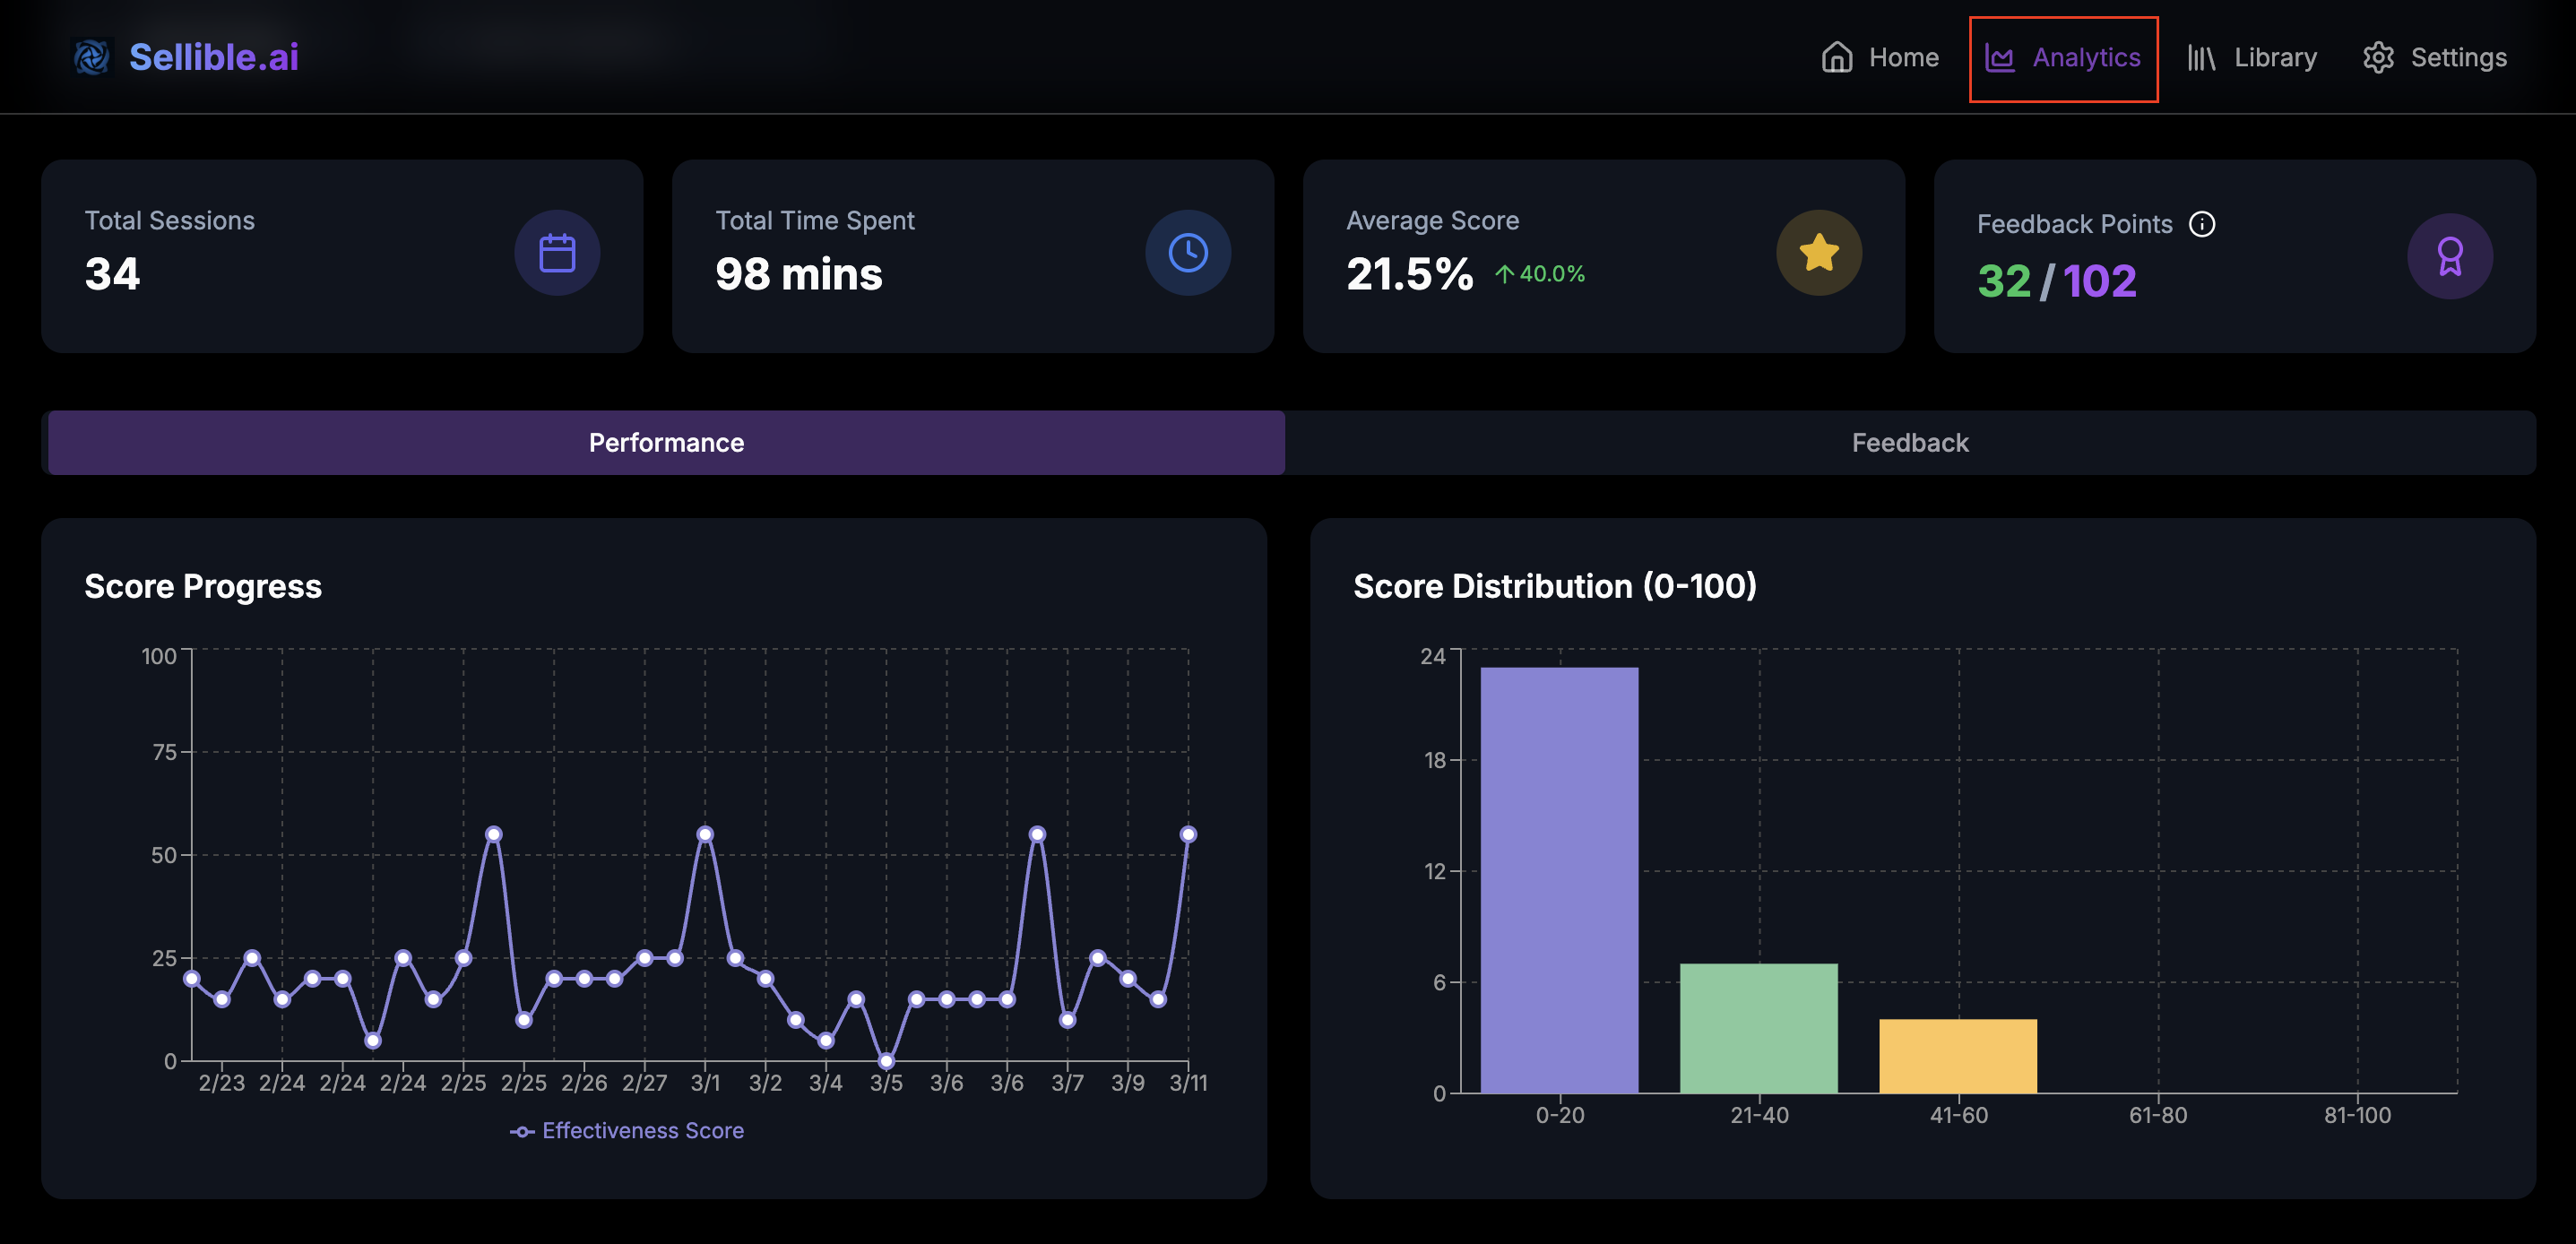Click the star icon on Average Score card
Screen dimensions: 2576x1244
tap(1819, 253)
